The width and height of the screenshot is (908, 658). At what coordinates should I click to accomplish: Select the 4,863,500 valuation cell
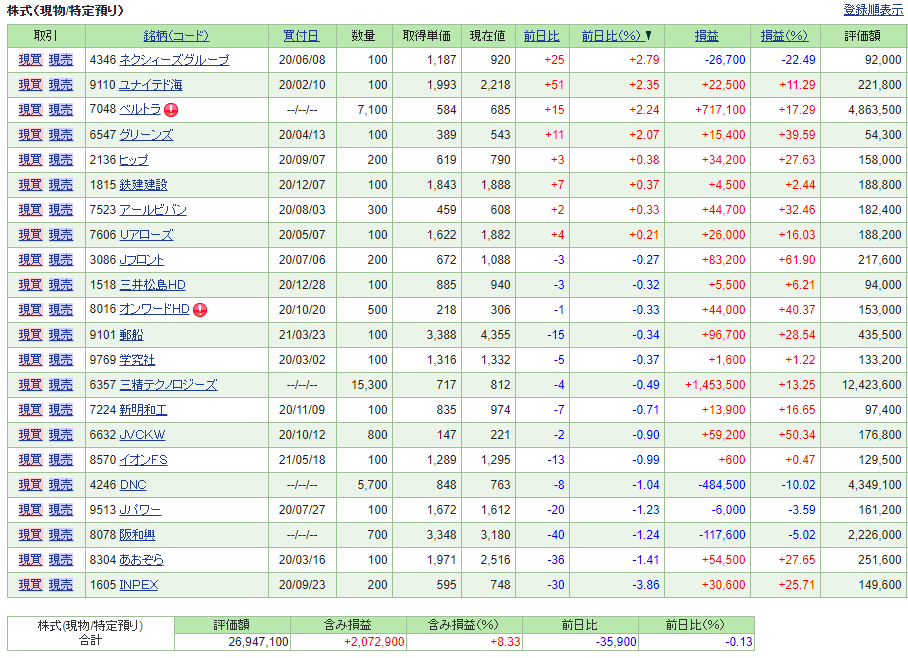863,109
